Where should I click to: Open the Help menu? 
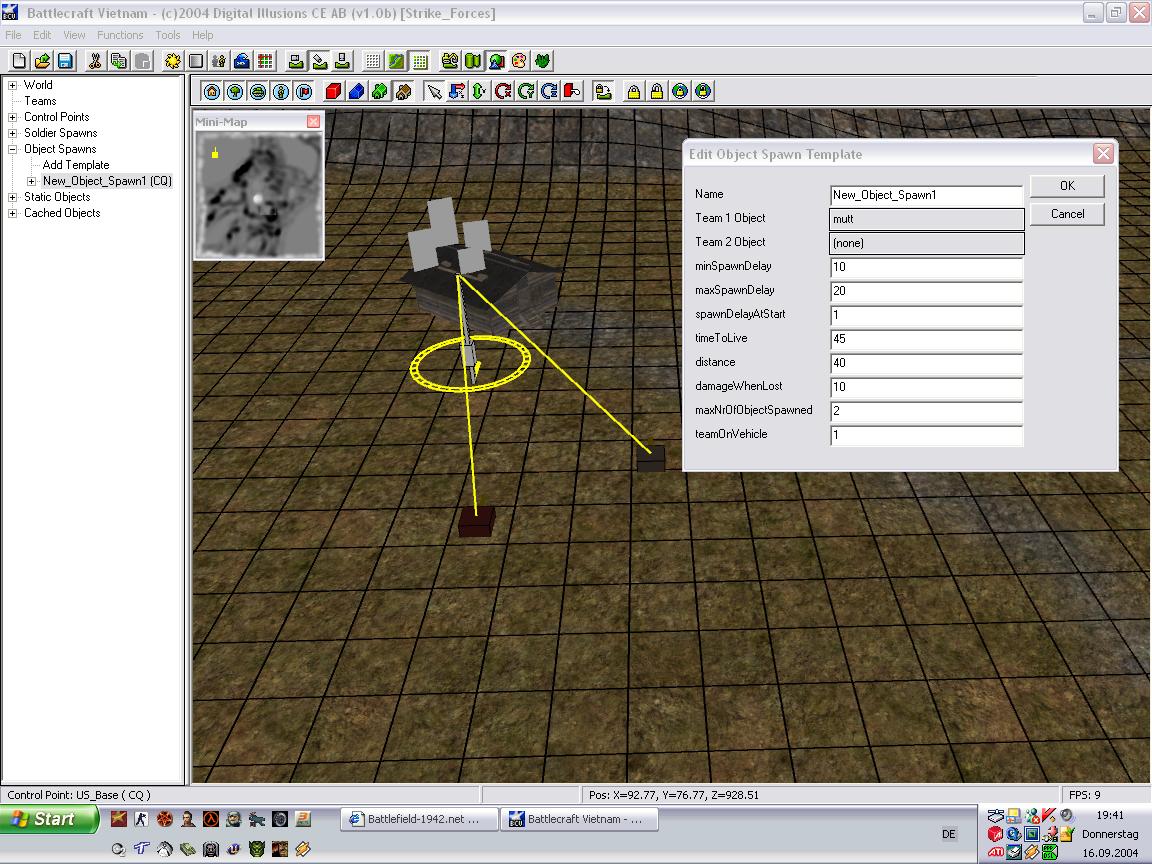click(x=203, y=35)
